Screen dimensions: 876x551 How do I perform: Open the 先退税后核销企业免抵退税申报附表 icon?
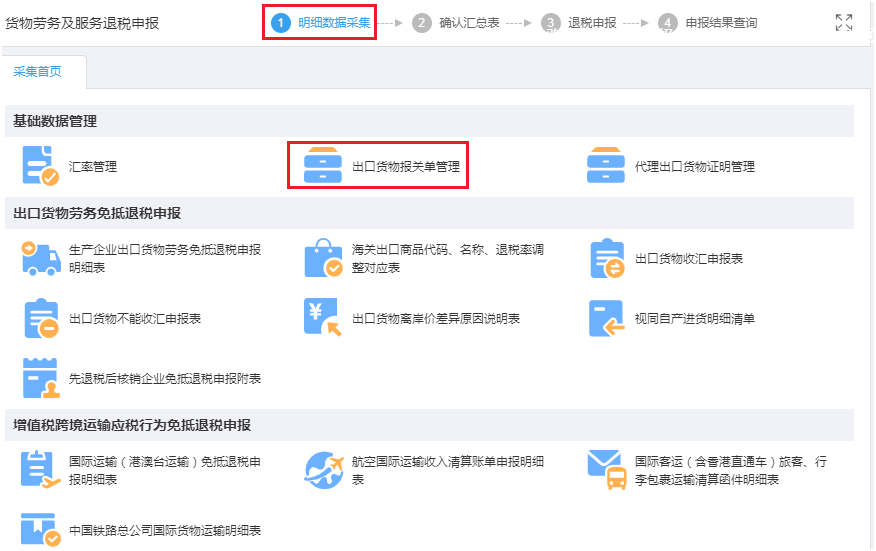click(x=41, y=378)
